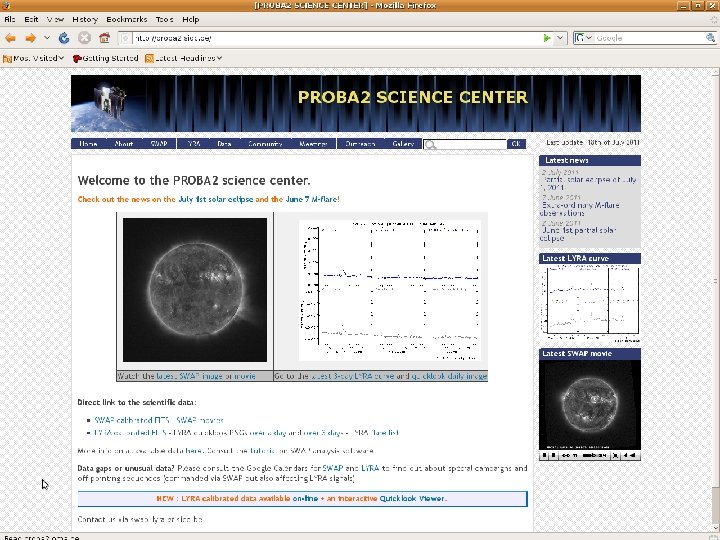Image resolution: width=720 pixels, height=540 pixels.
Task: Click the site identity icon in address bar
Action: (x=125, y=38)
